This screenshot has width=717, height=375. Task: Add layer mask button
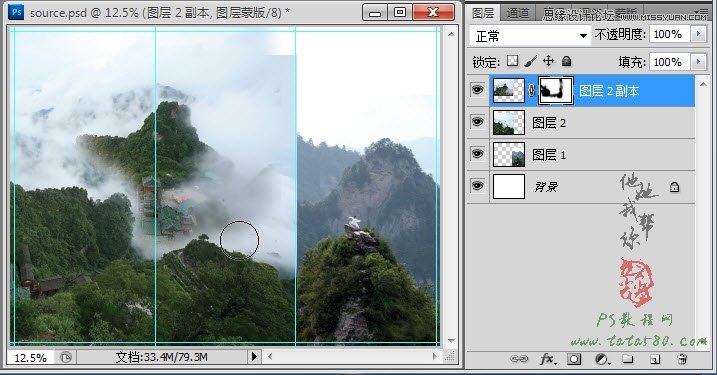(x=574, y=359)
